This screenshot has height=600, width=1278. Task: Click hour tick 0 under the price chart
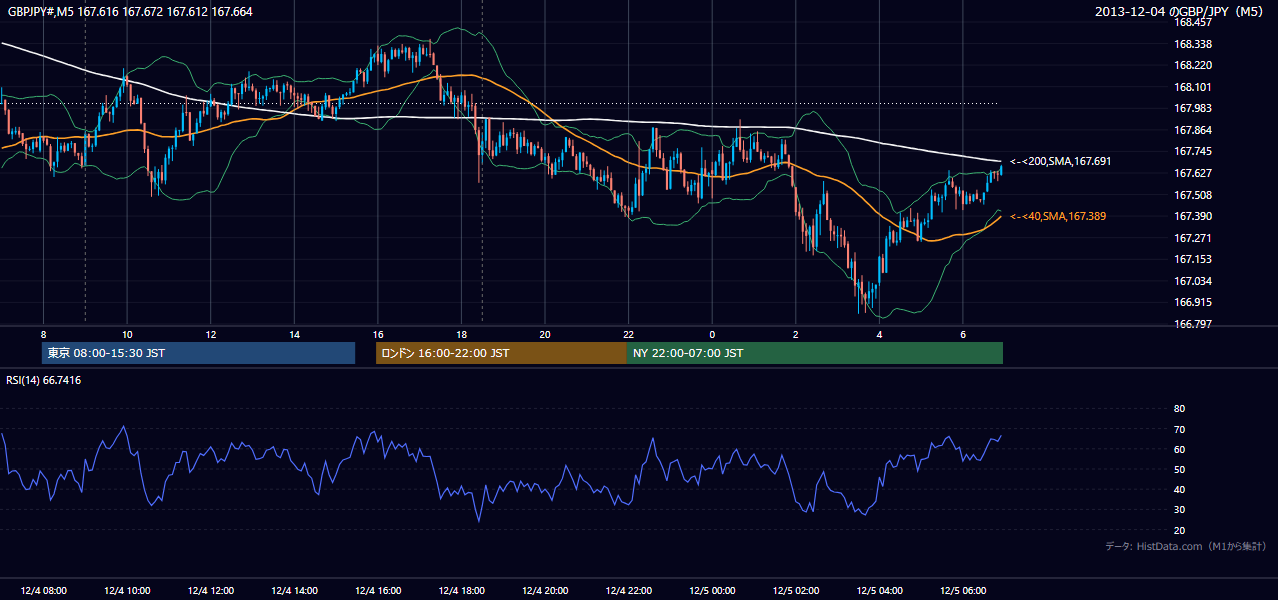pos(712,334)
